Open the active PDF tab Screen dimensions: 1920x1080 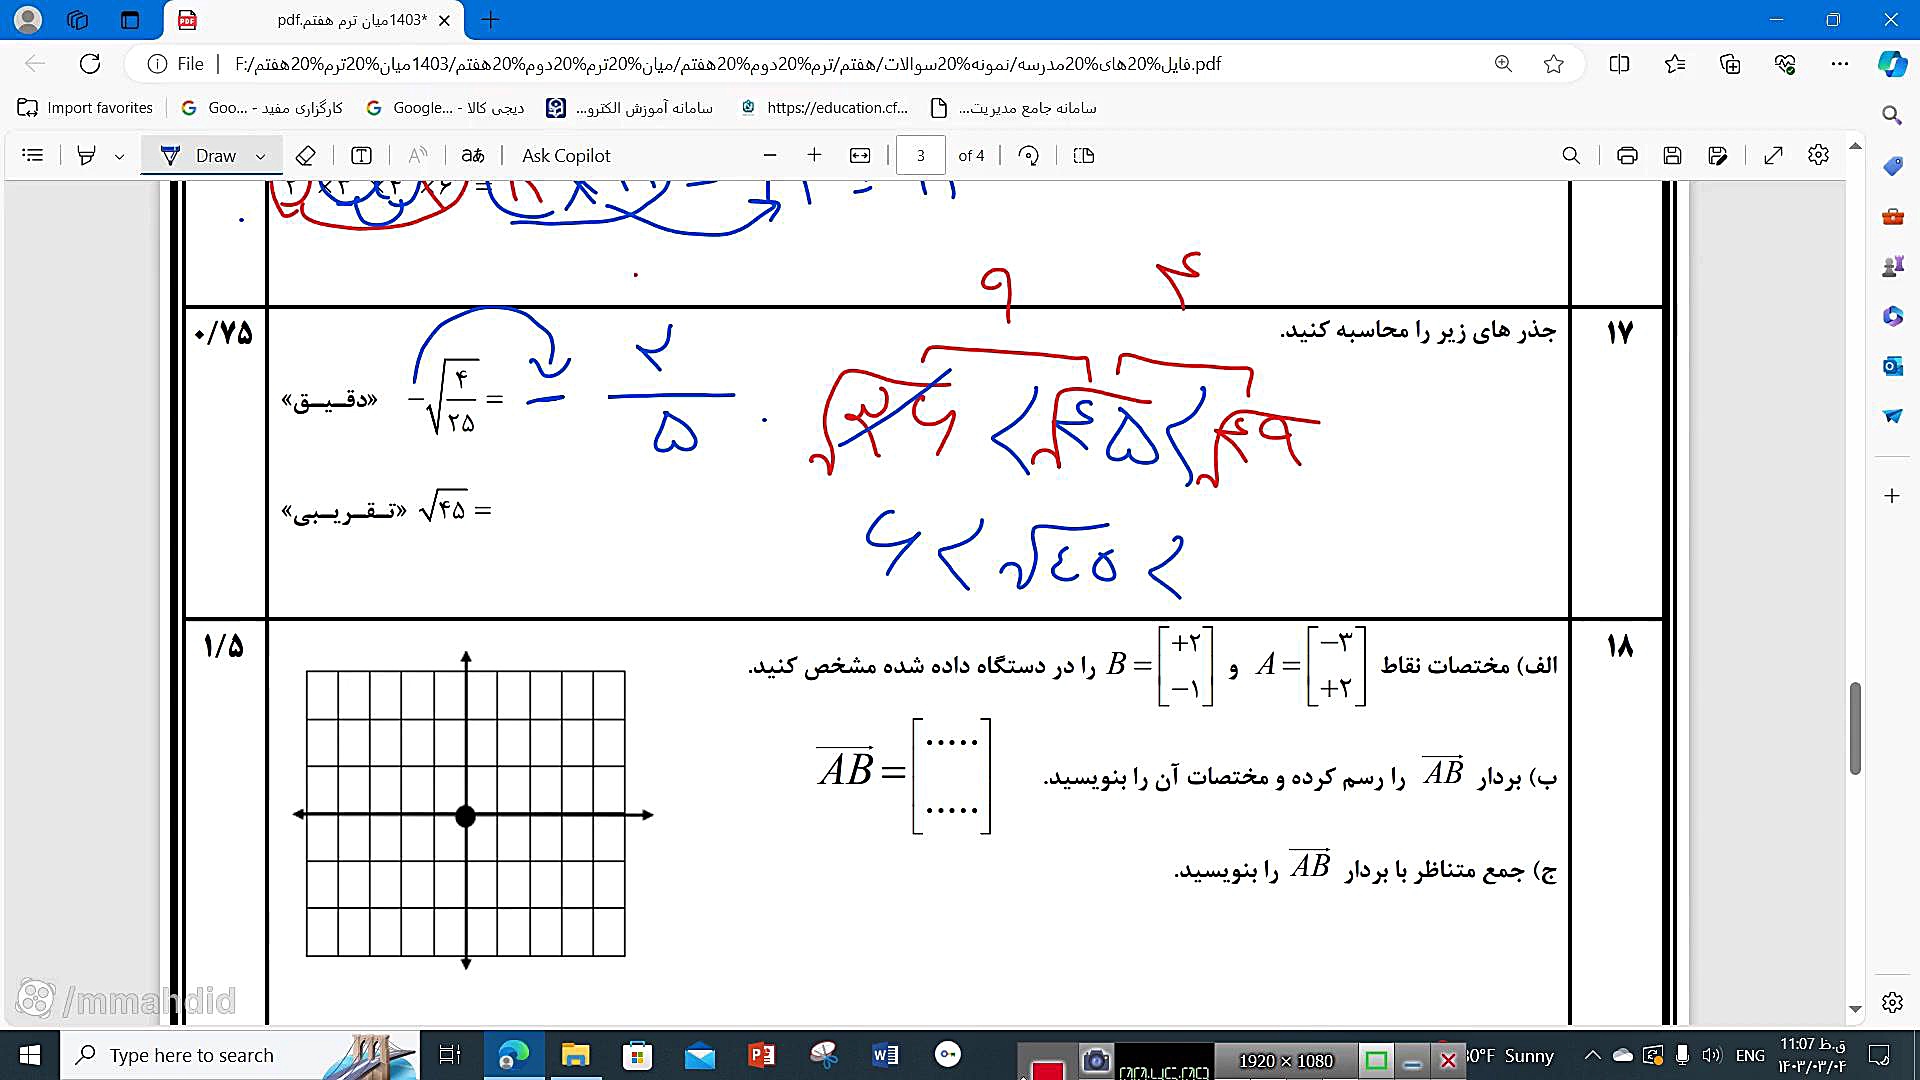[315, 20]
